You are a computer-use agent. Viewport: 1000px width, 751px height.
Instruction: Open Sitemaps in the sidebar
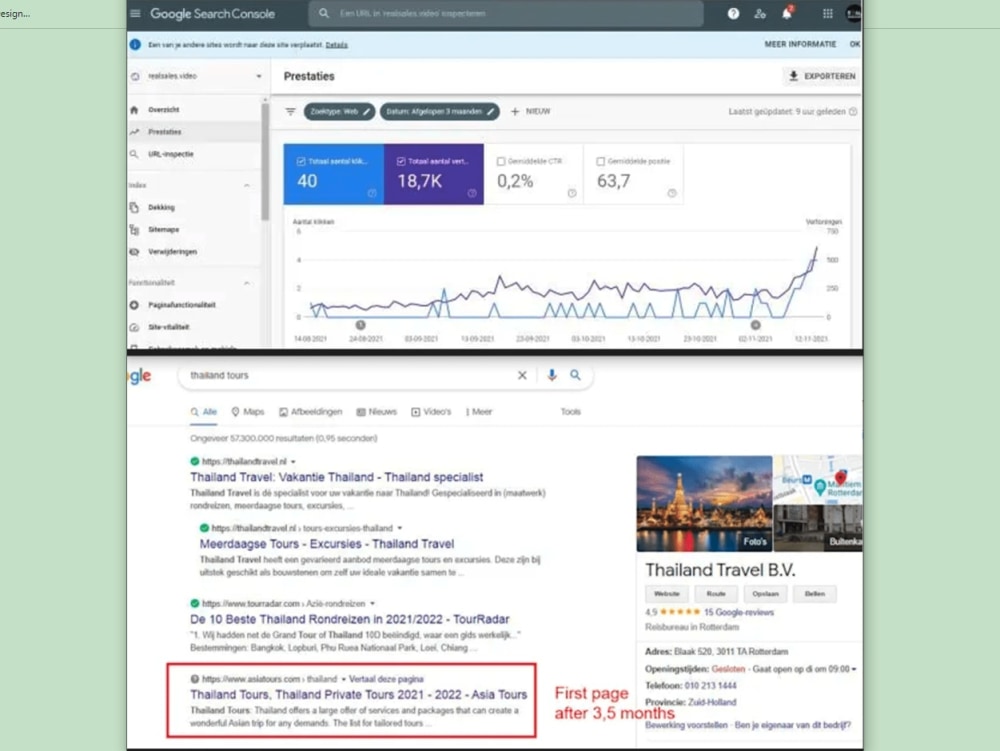click(163, 230)
